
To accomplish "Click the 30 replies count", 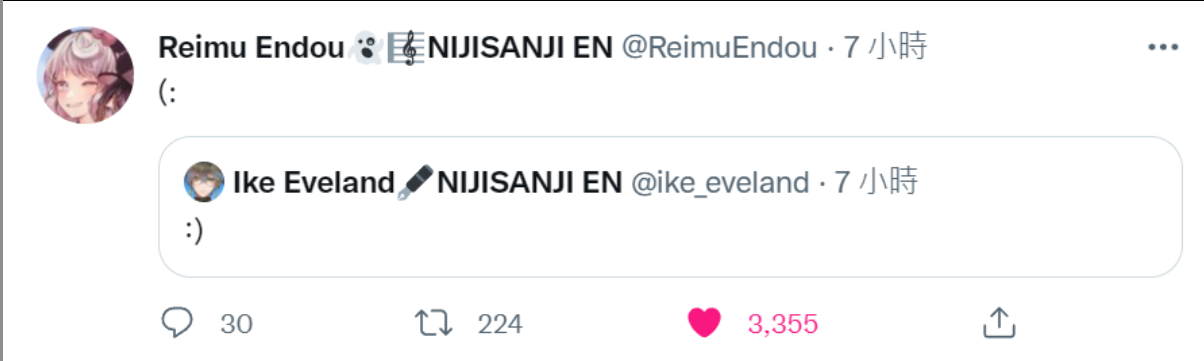I will 236,324.
